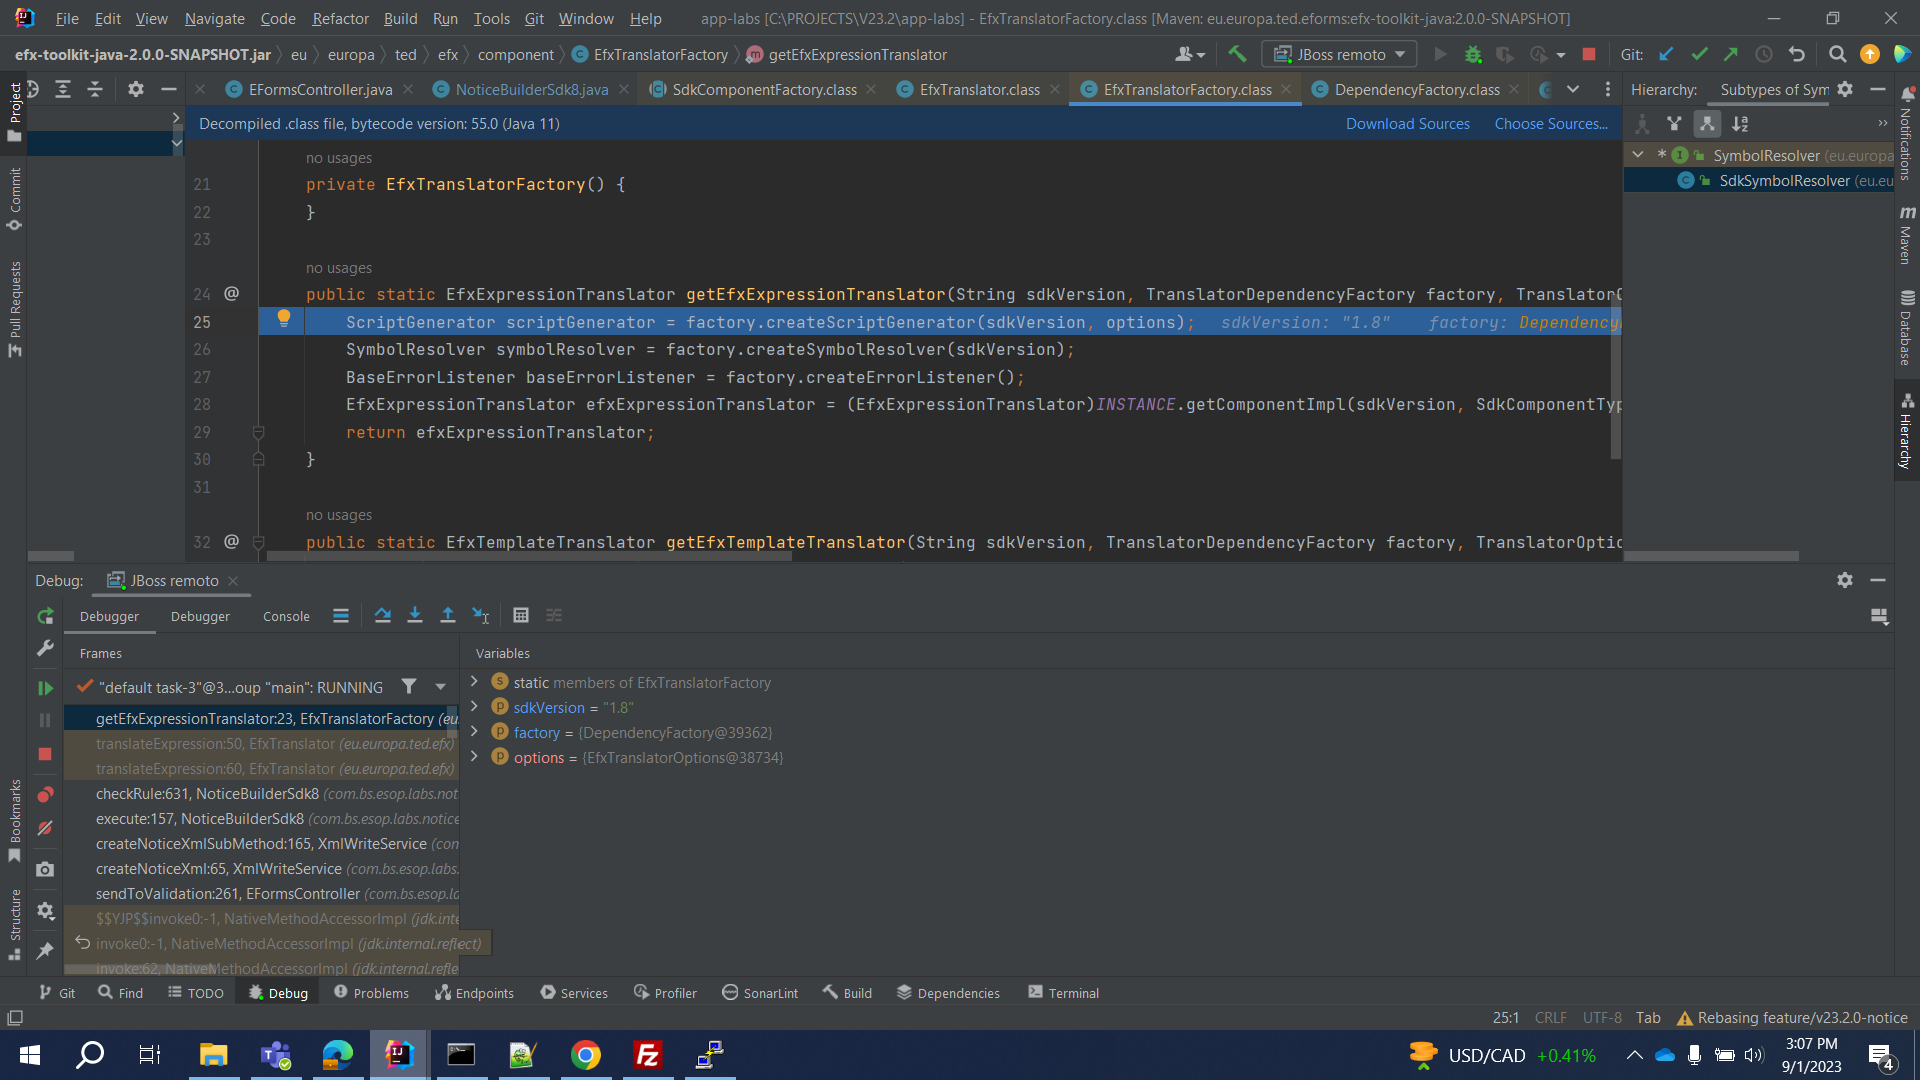
Task: Enable Sort Alphabetically in the Hierarchy panel
Action: (1740, 124)
